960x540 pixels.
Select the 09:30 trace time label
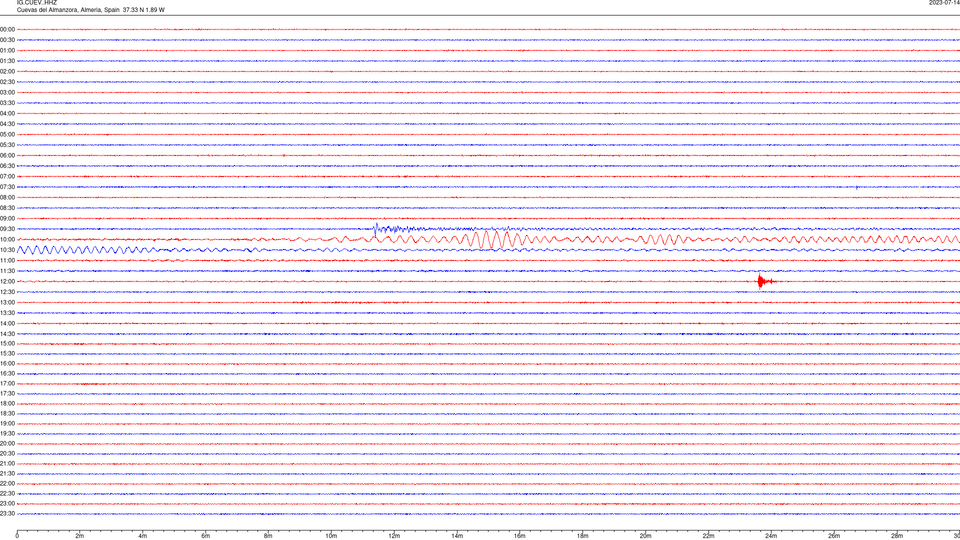point(7,229)
